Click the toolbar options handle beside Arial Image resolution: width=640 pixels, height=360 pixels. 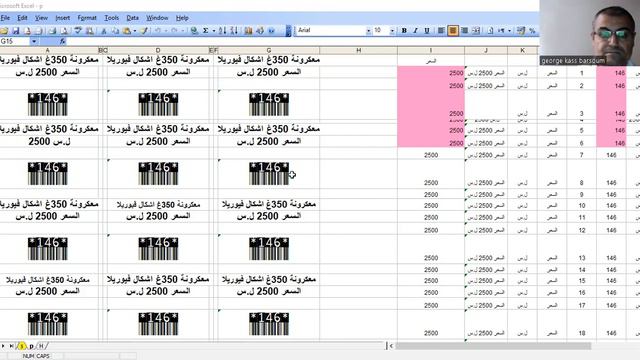(x=289, y=31)
